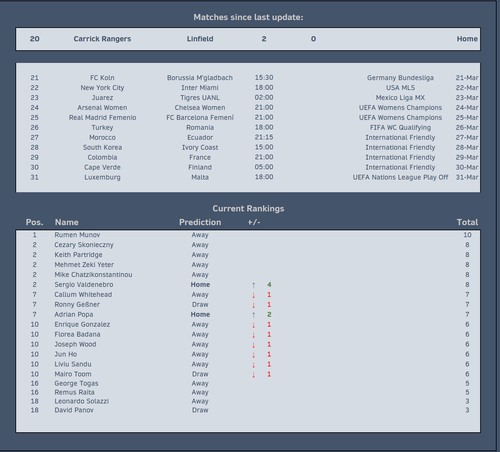500x452 pixels.
Task: Click the red down arrow for Ronny Geßner
Action: click(x=254, y=305)
